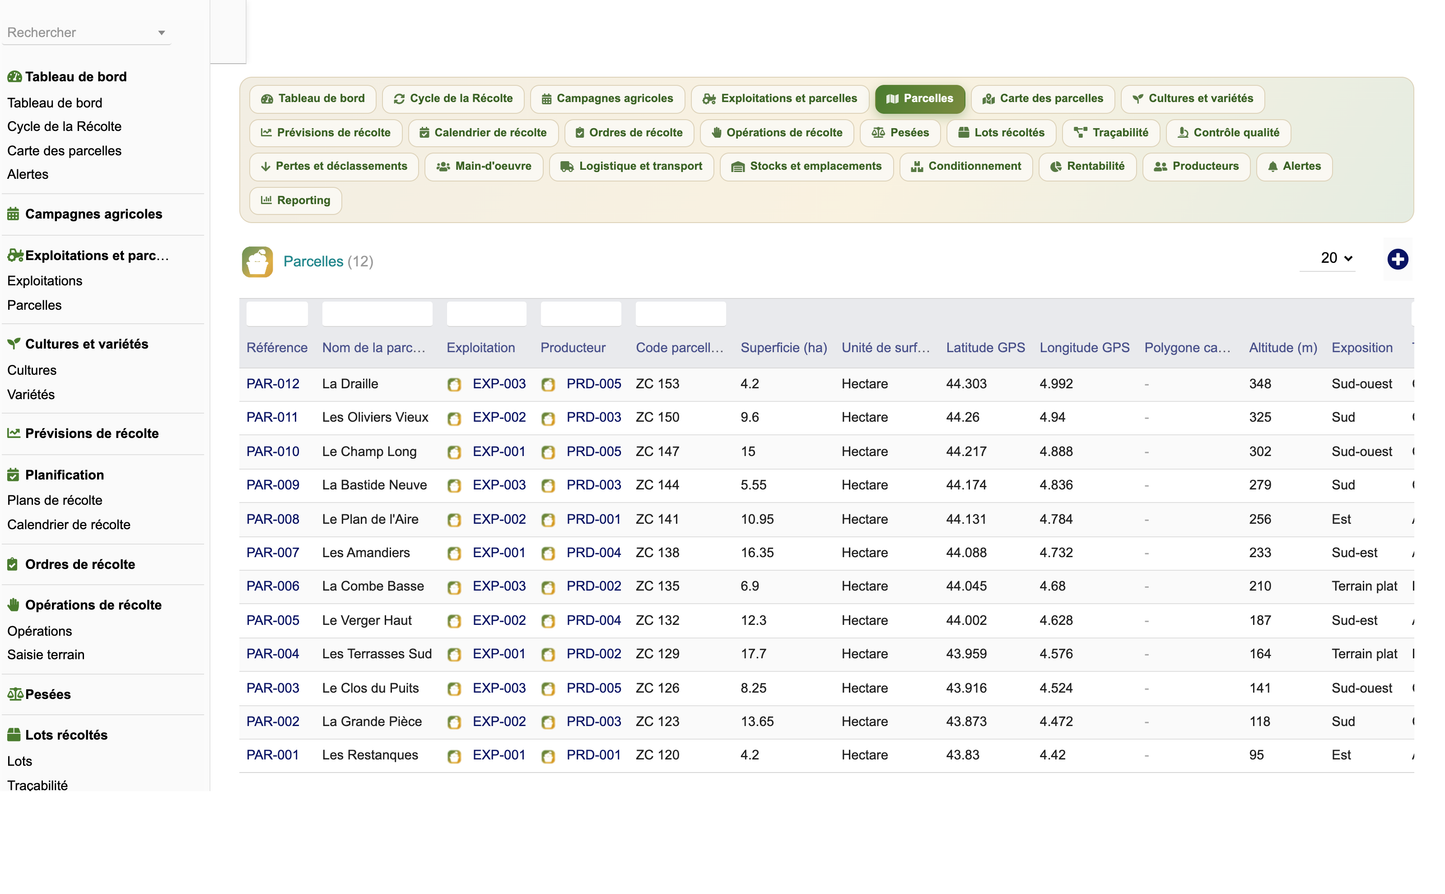Click the Code parcelle filter field

click(681, 313)
